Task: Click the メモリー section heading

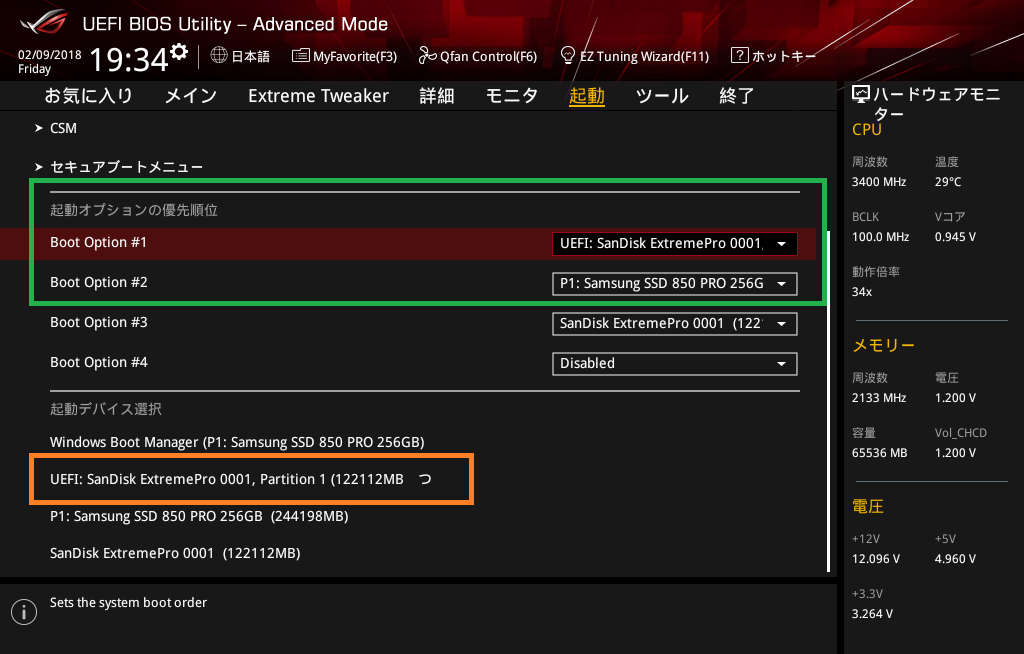Action: click(883, 345)
